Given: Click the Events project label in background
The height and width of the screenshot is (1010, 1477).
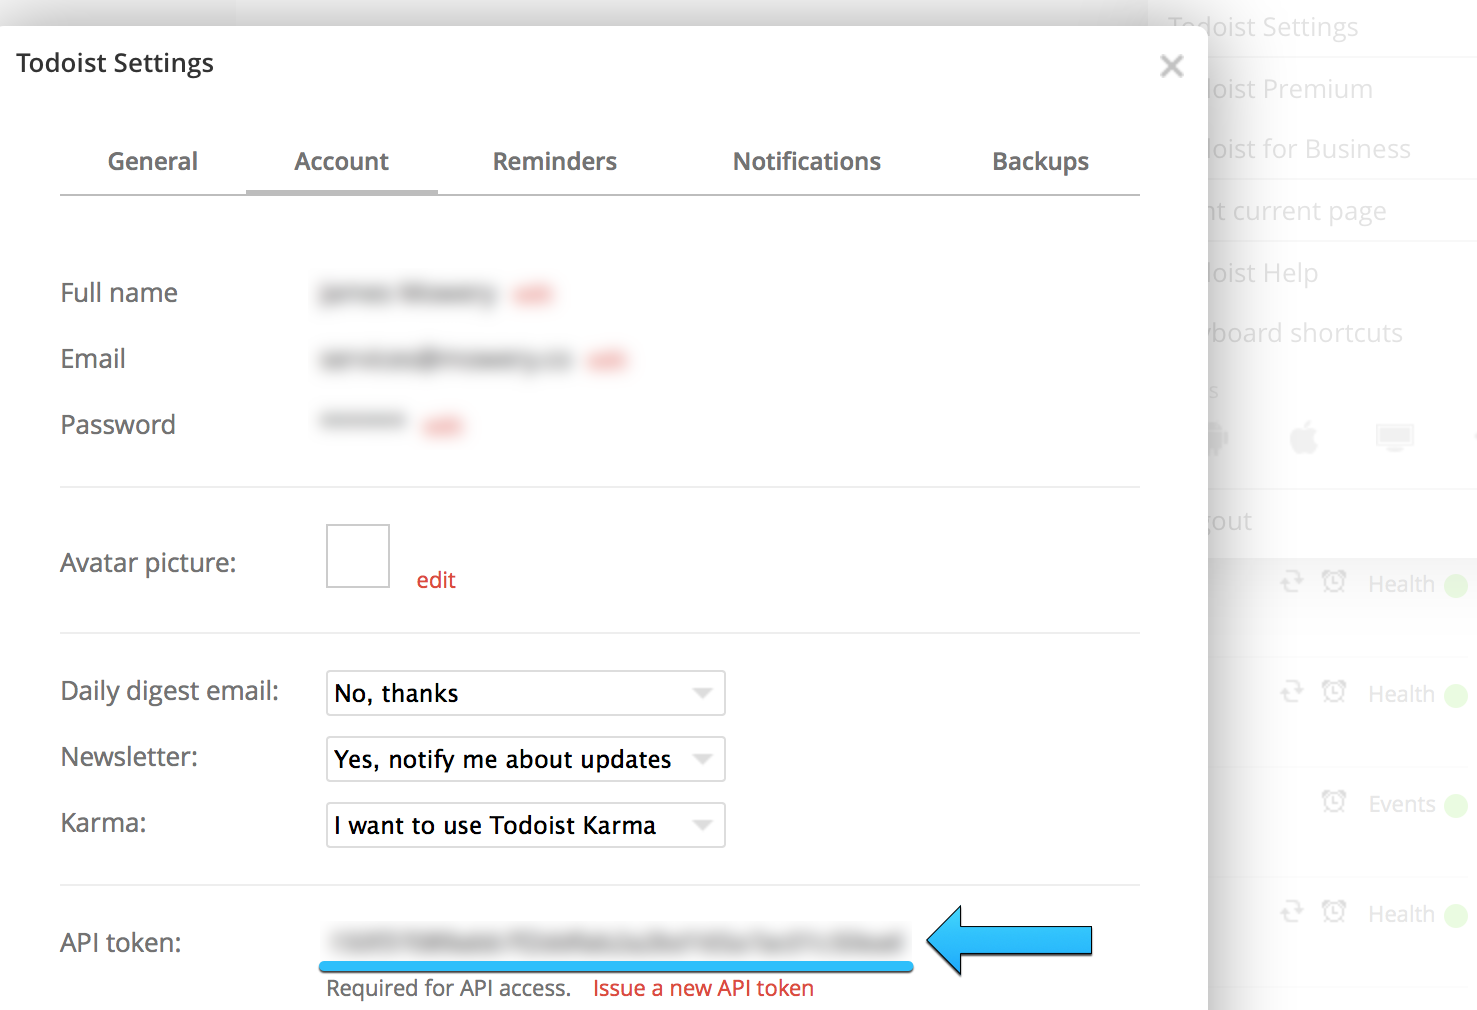Looking at the screenshot, I should pyautogui.click(x=1402, y=804).
